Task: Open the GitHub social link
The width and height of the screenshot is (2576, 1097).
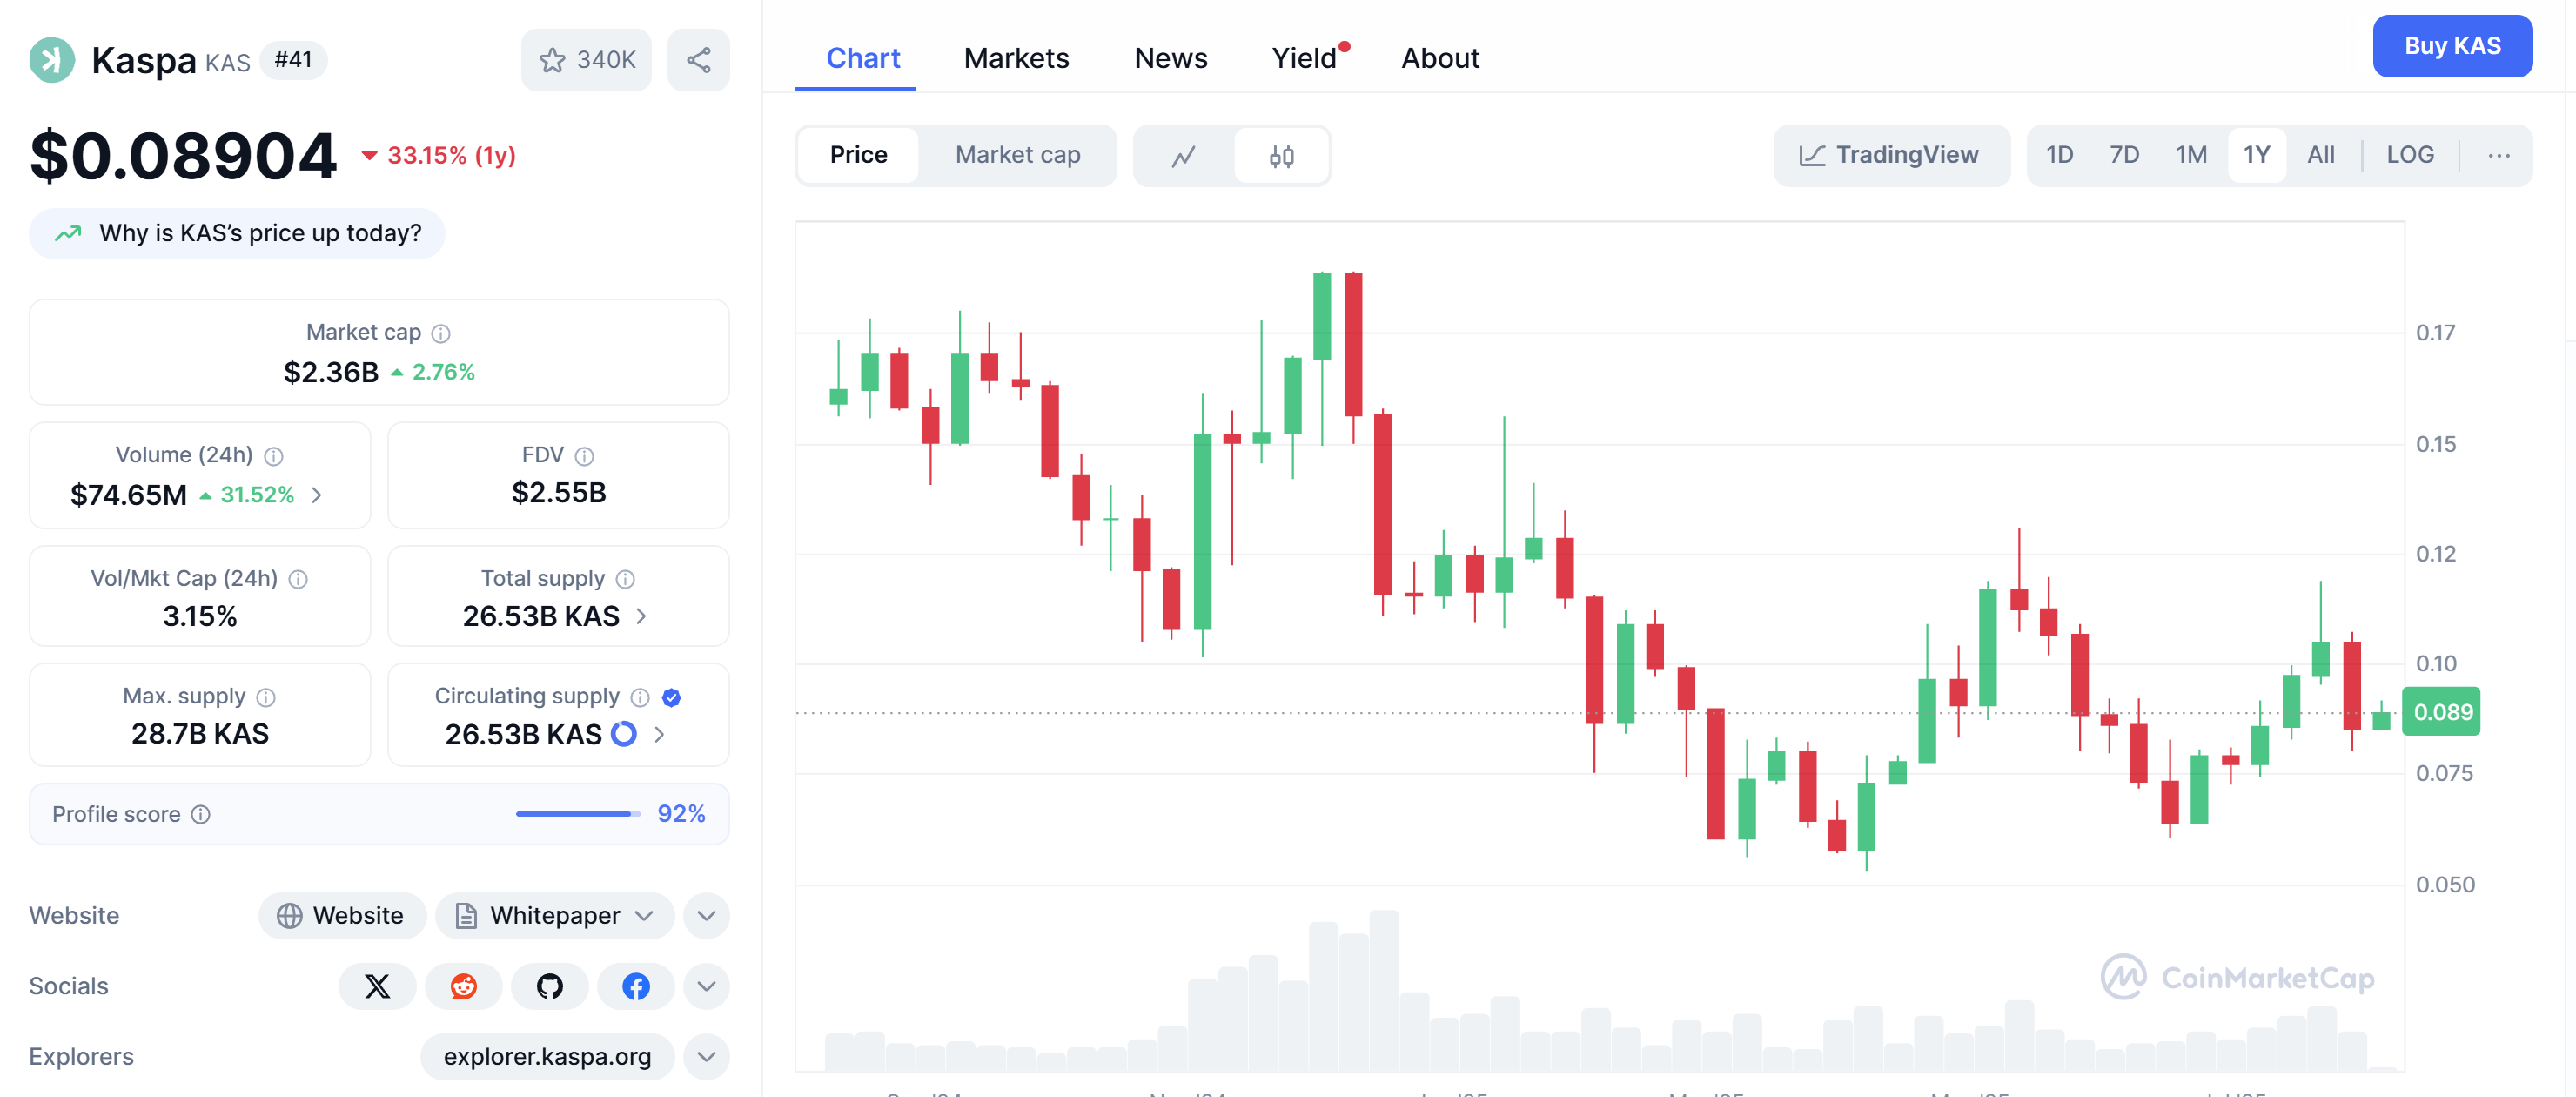Action: [549, 986]
